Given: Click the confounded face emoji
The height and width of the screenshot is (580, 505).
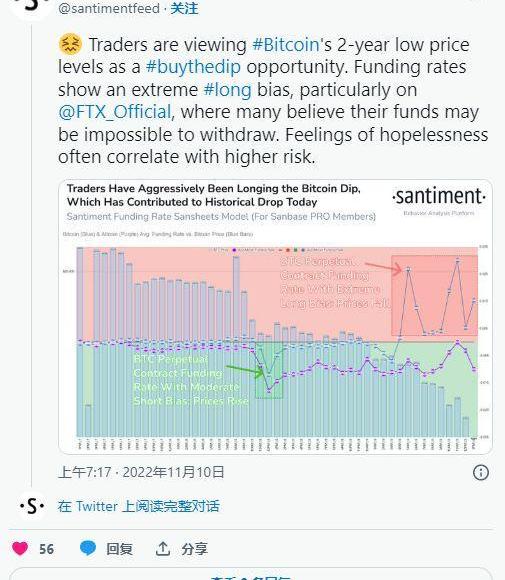Looking at the screenshot, I should [x=70, y=45].
